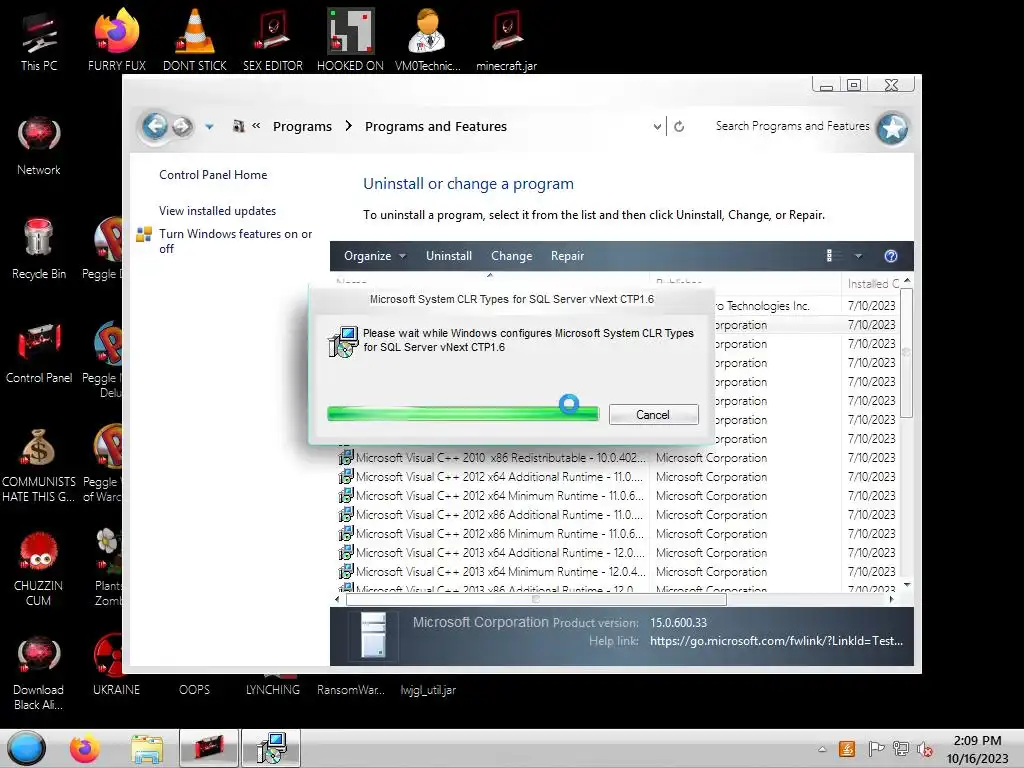Open the recent pages dropdown arrow
Image resolution: width=1024 pixels, height=768 pixels.
(209, 127)
